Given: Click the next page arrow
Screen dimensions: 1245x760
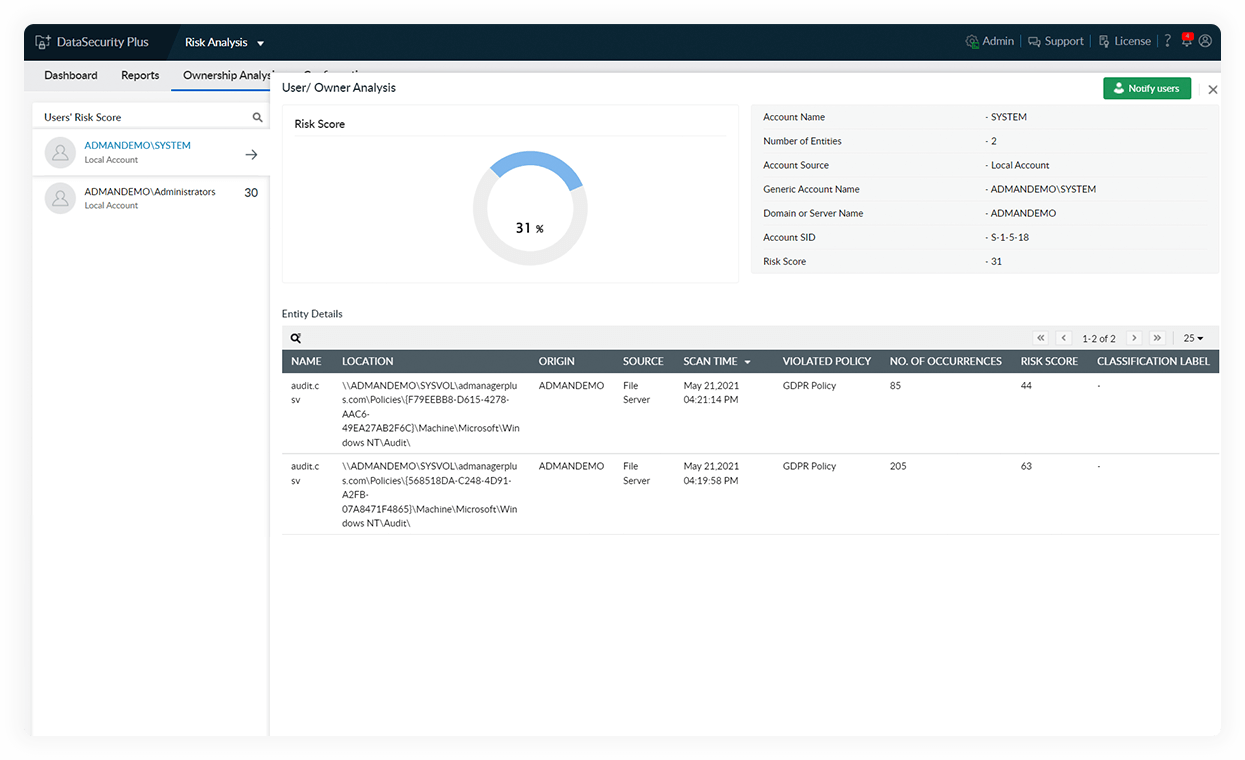Looking at the screenshot, I should 1134,338.
